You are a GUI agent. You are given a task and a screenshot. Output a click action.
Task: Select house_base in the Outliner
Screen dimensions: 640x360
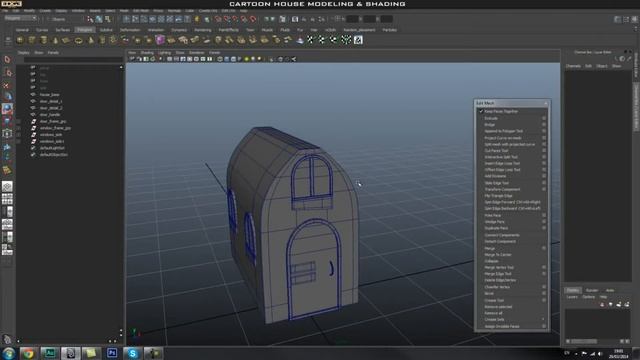tap(49, 94)
